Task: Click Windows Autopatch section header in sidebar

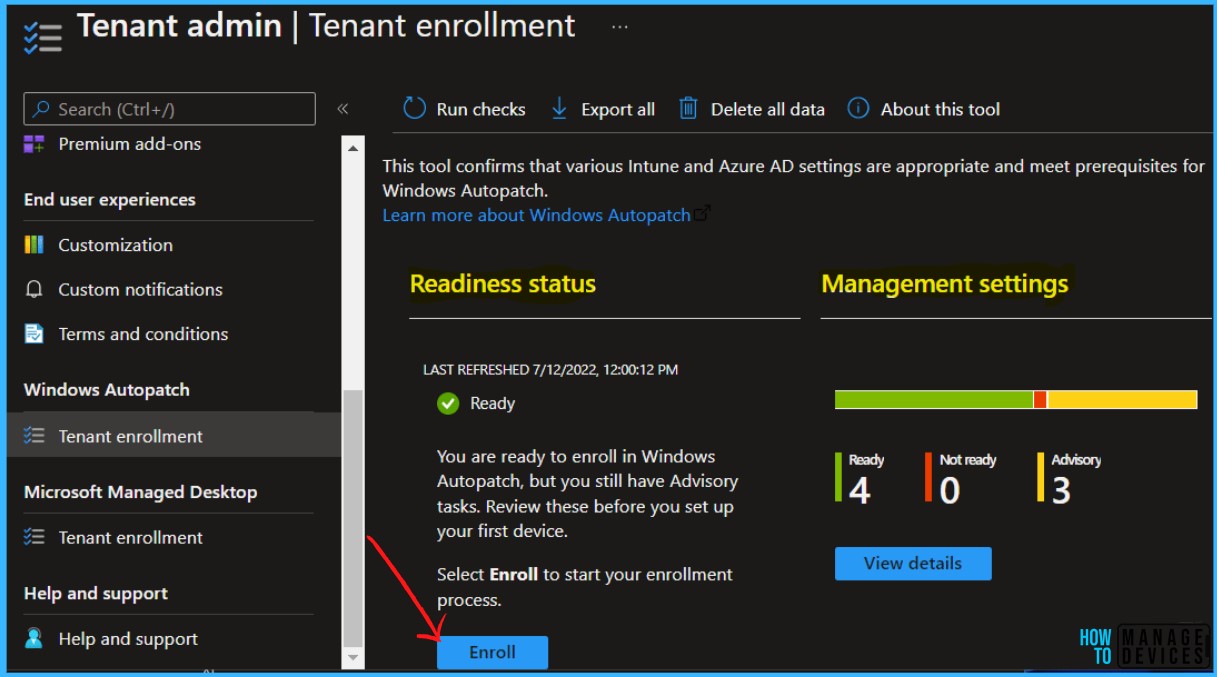Action: click(107, 390)
